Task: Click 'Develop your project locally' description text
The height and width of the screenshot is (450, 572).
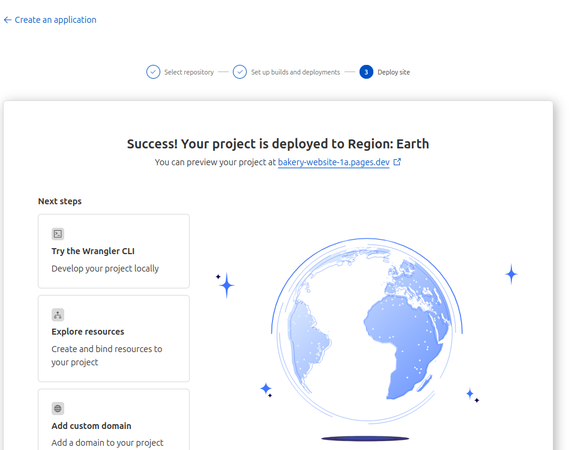Action: pyautogui.click(x=105, y=269)
